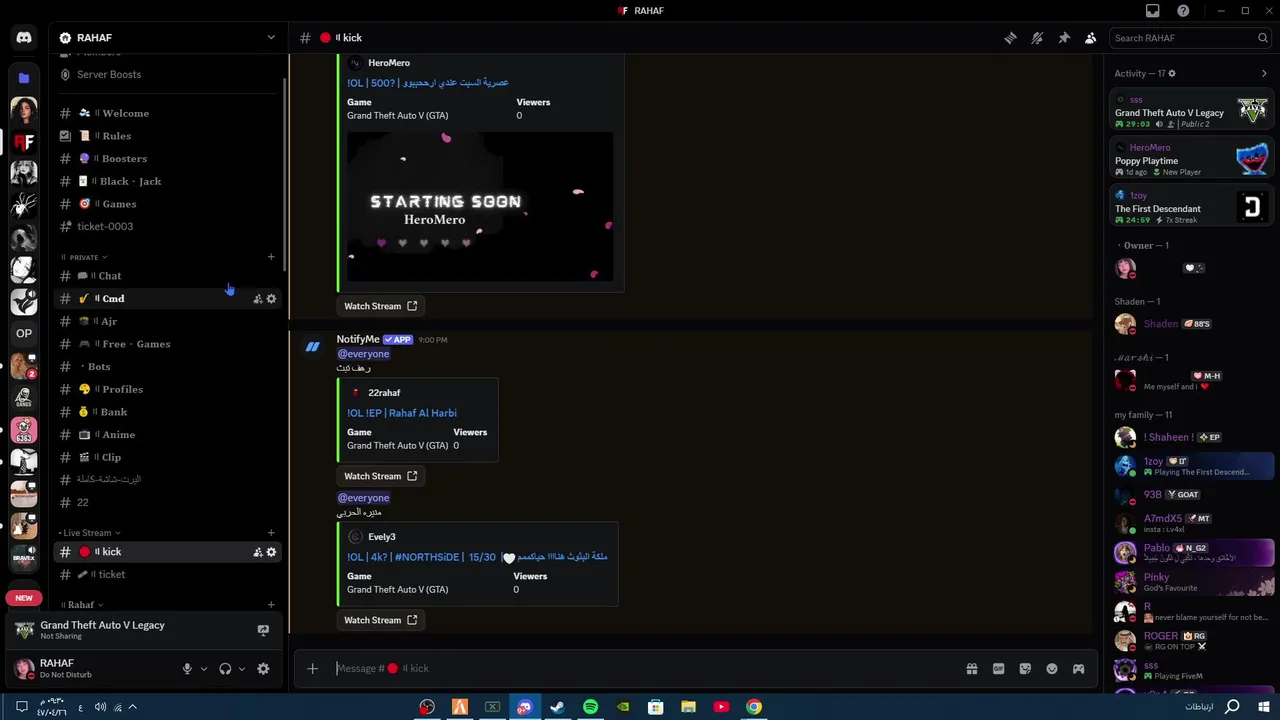The width and height of the screenshot is (1280, 720).
Task: Open Spotify from taskbar
Action: (x=590, y=707)
